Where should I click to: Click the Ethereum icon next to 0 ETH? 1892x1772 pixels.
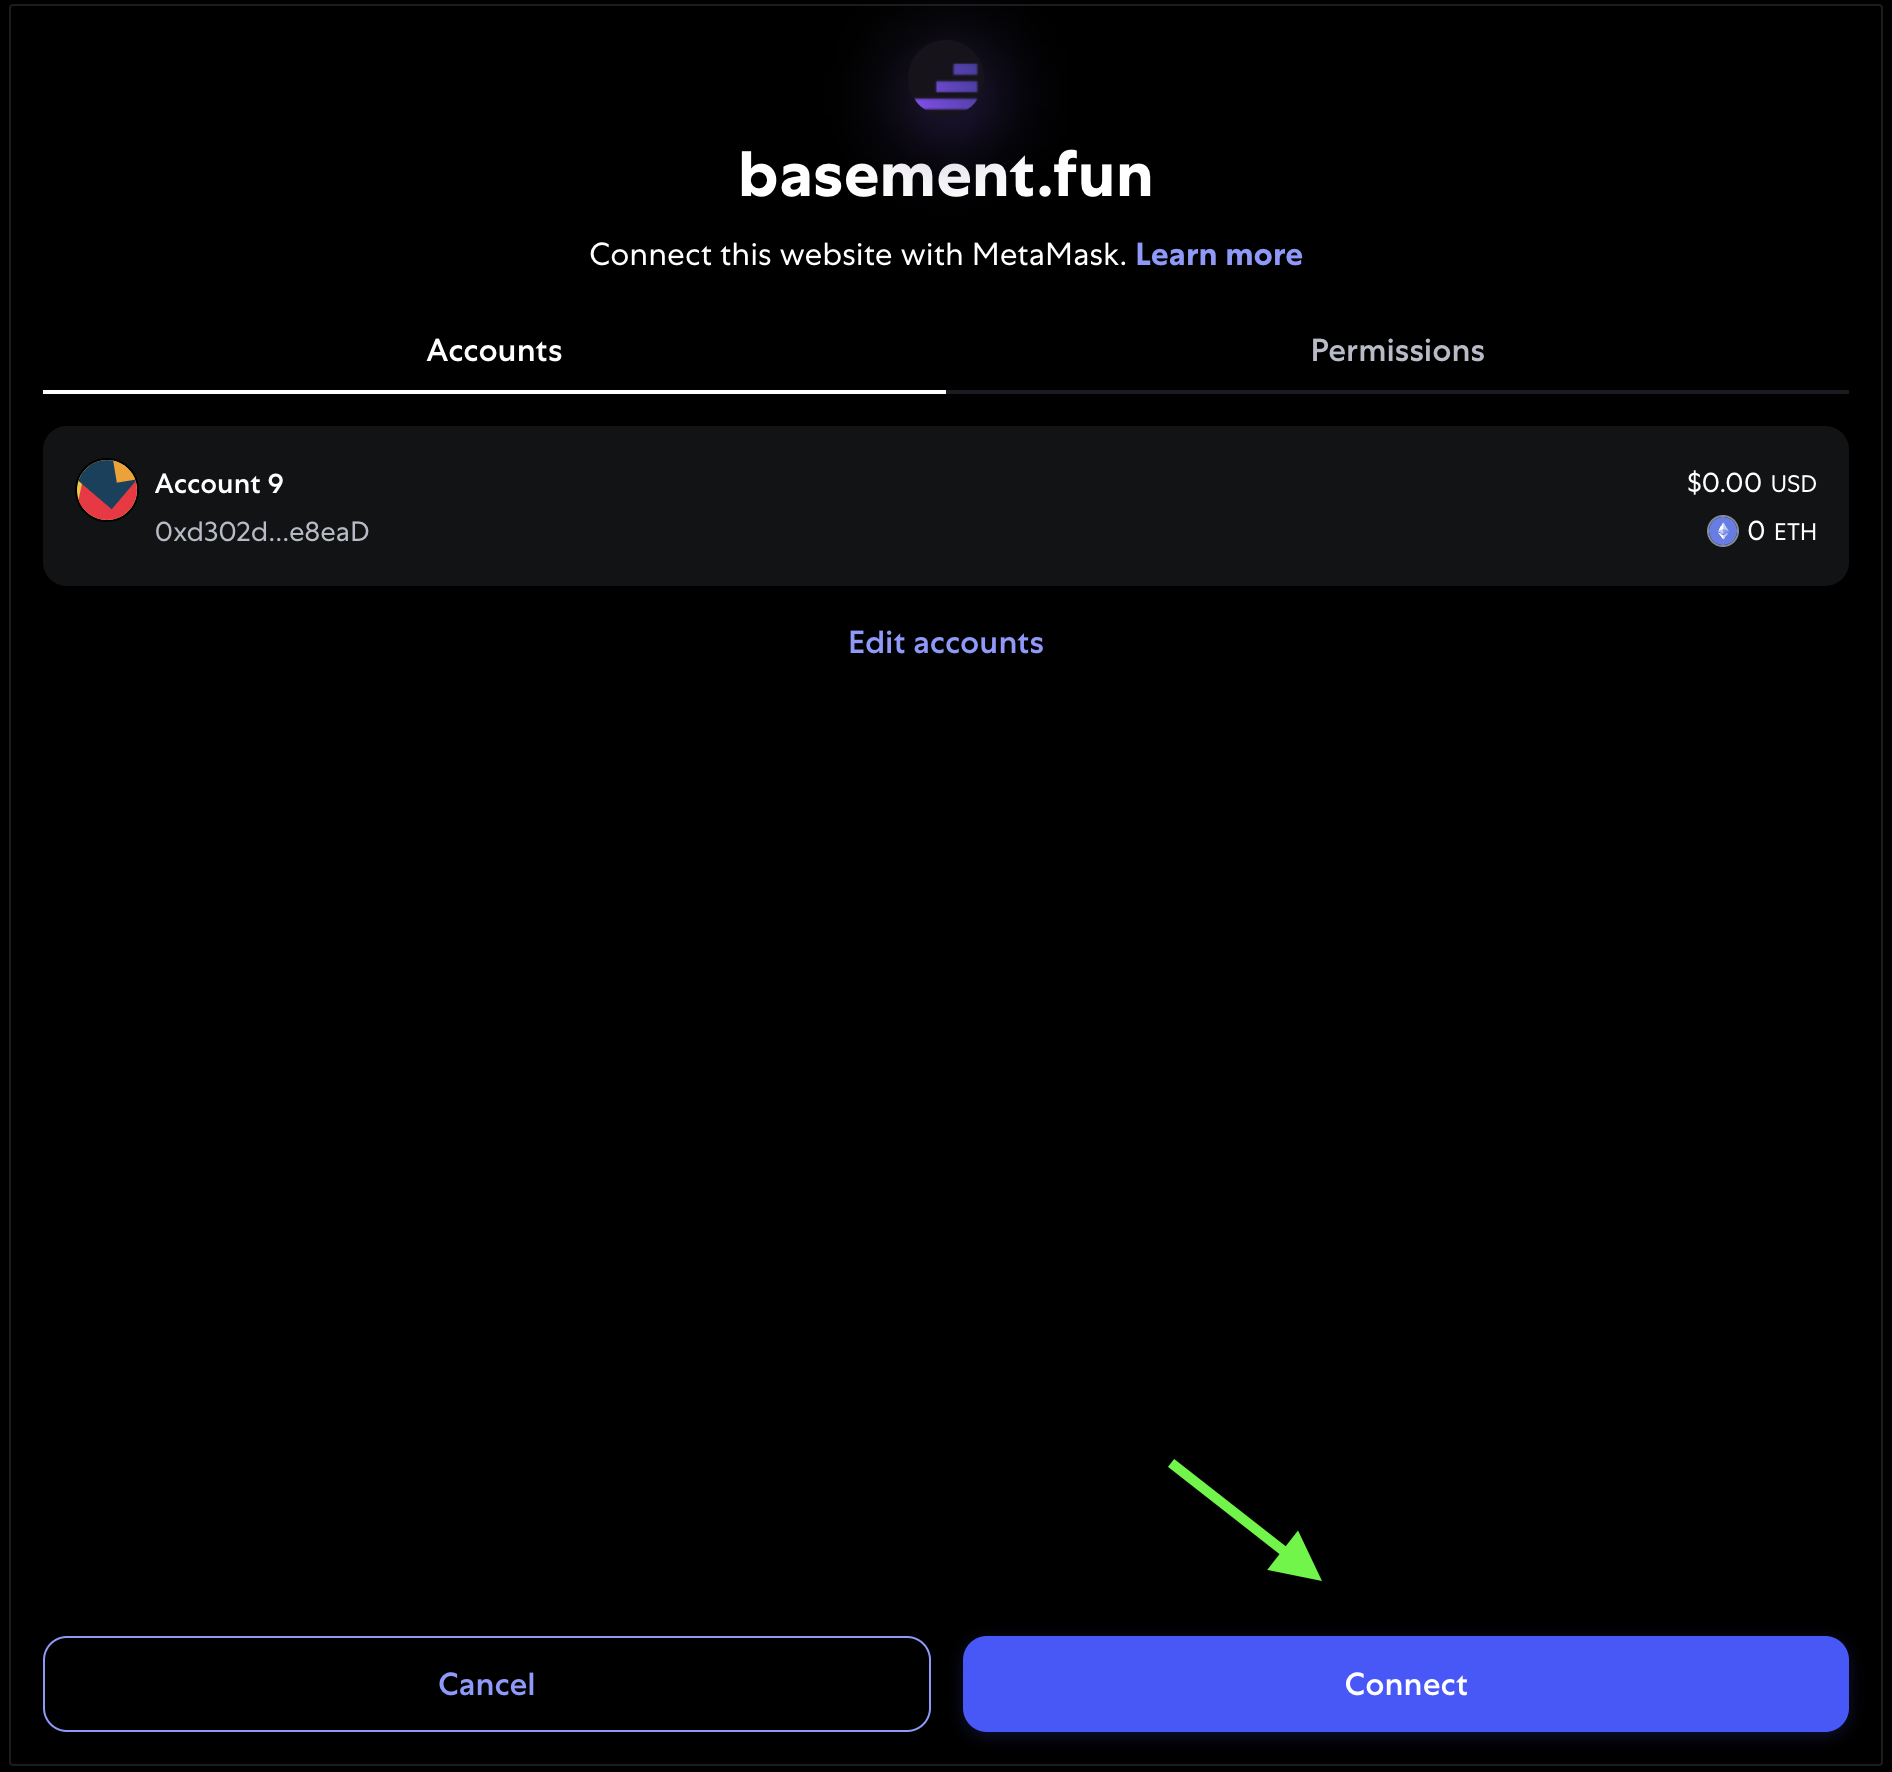coord(1722,531)
